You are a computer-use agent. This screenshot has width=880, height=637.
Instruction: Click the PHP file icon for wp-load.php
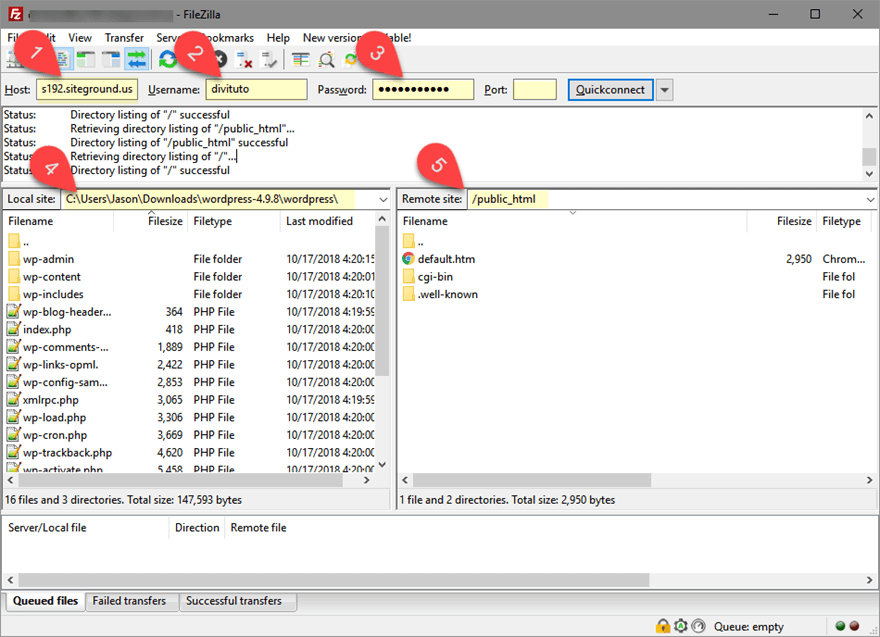click(x=13, y=417)
